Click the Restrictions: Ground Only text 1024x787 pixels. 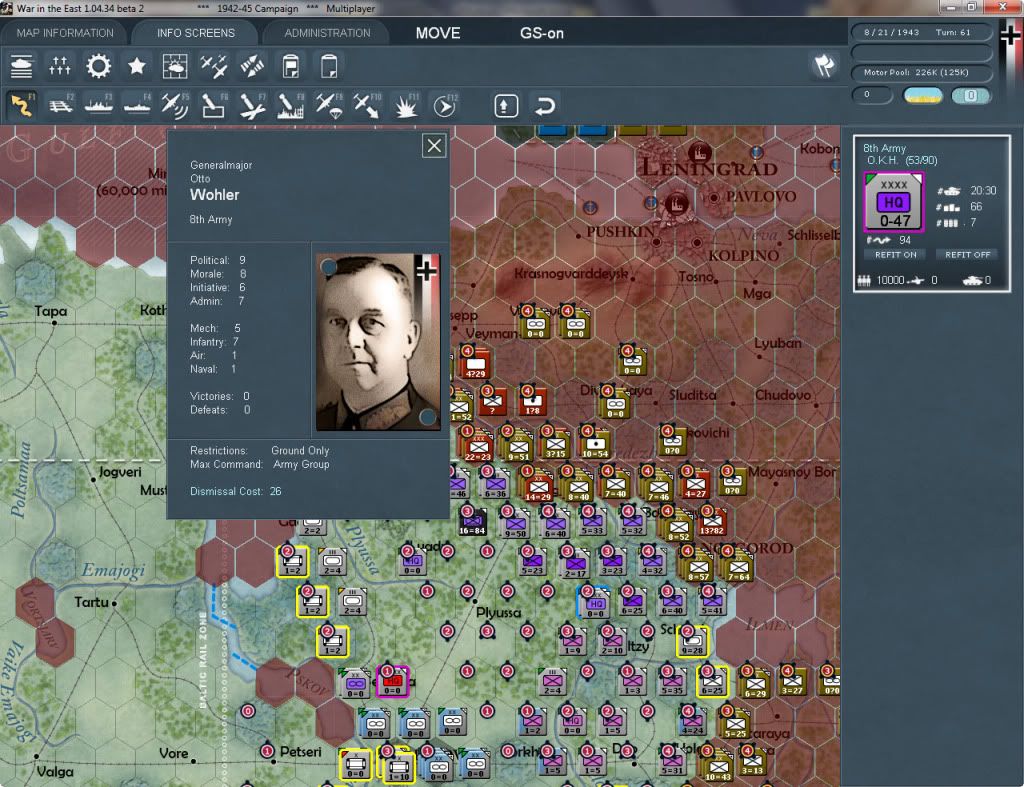click(260, 451)
